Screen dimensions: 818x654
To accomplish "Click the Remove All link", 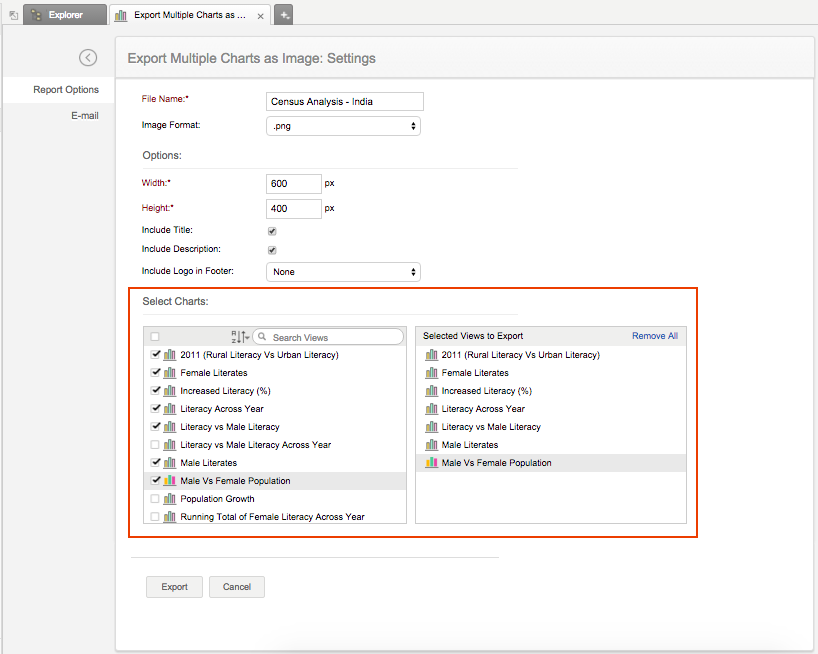I will tap(654, 336).
